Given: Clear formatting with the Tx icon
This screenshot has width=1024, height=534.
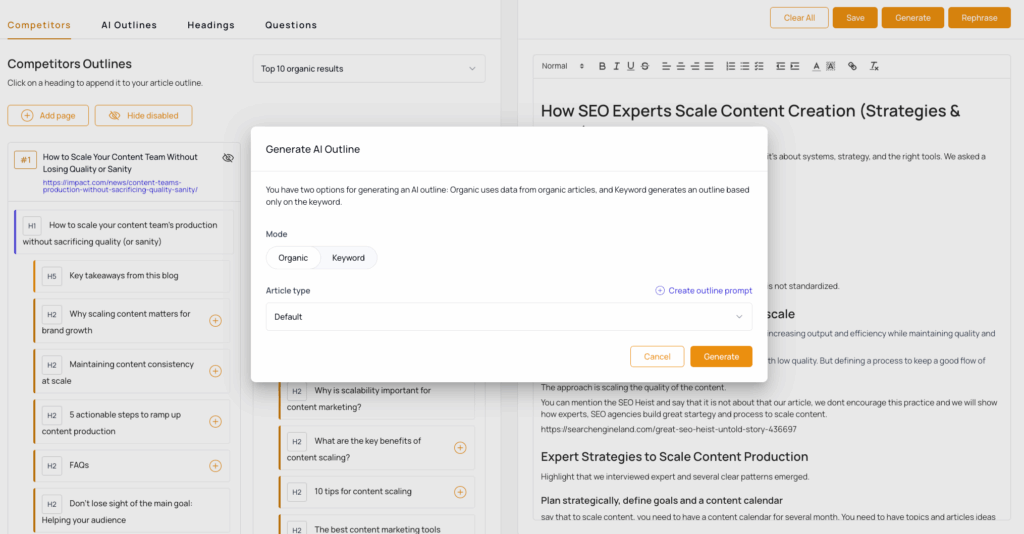Looking at the screenshot, I should click(x=874, y=66).
